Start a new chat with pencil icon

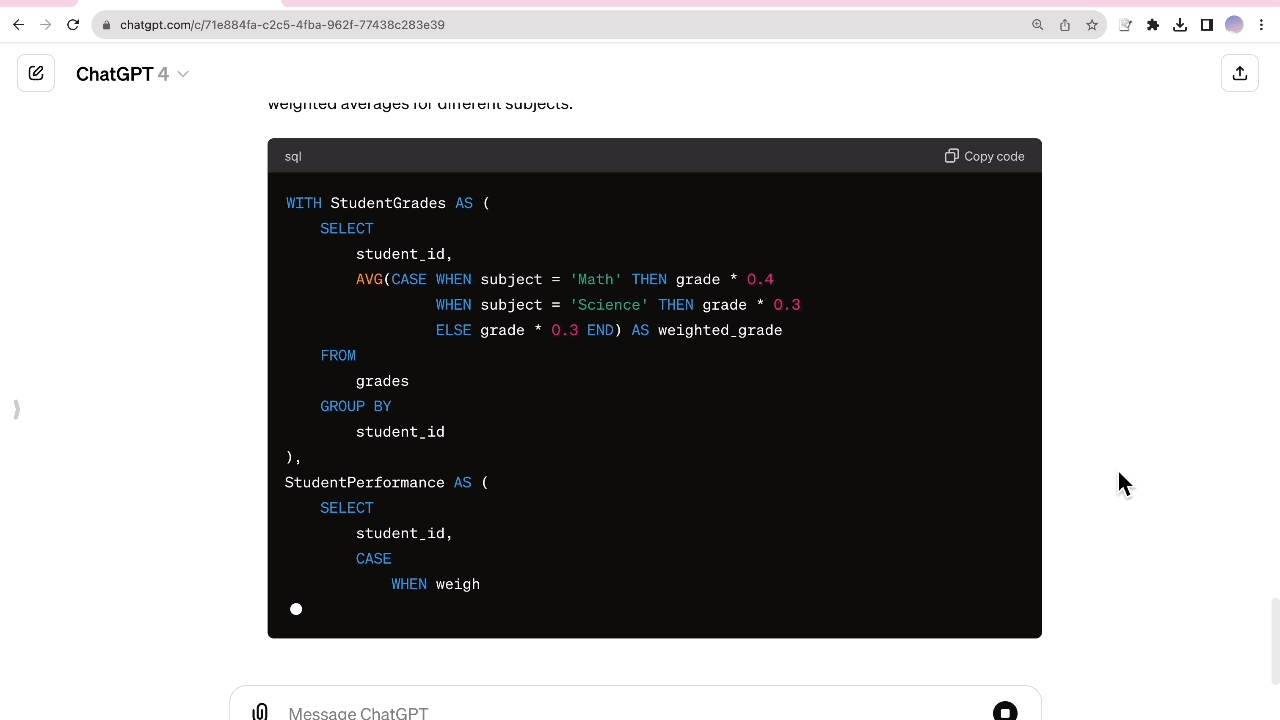(36, 73)
